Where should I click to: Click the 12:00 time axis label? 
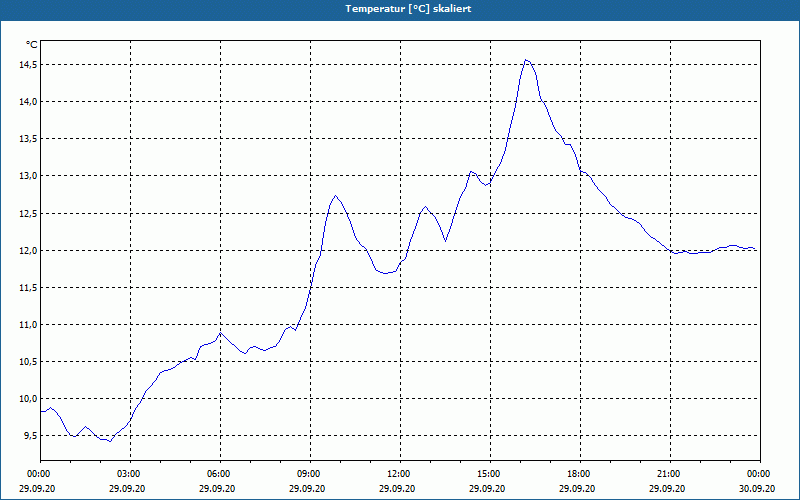(401, 474)
